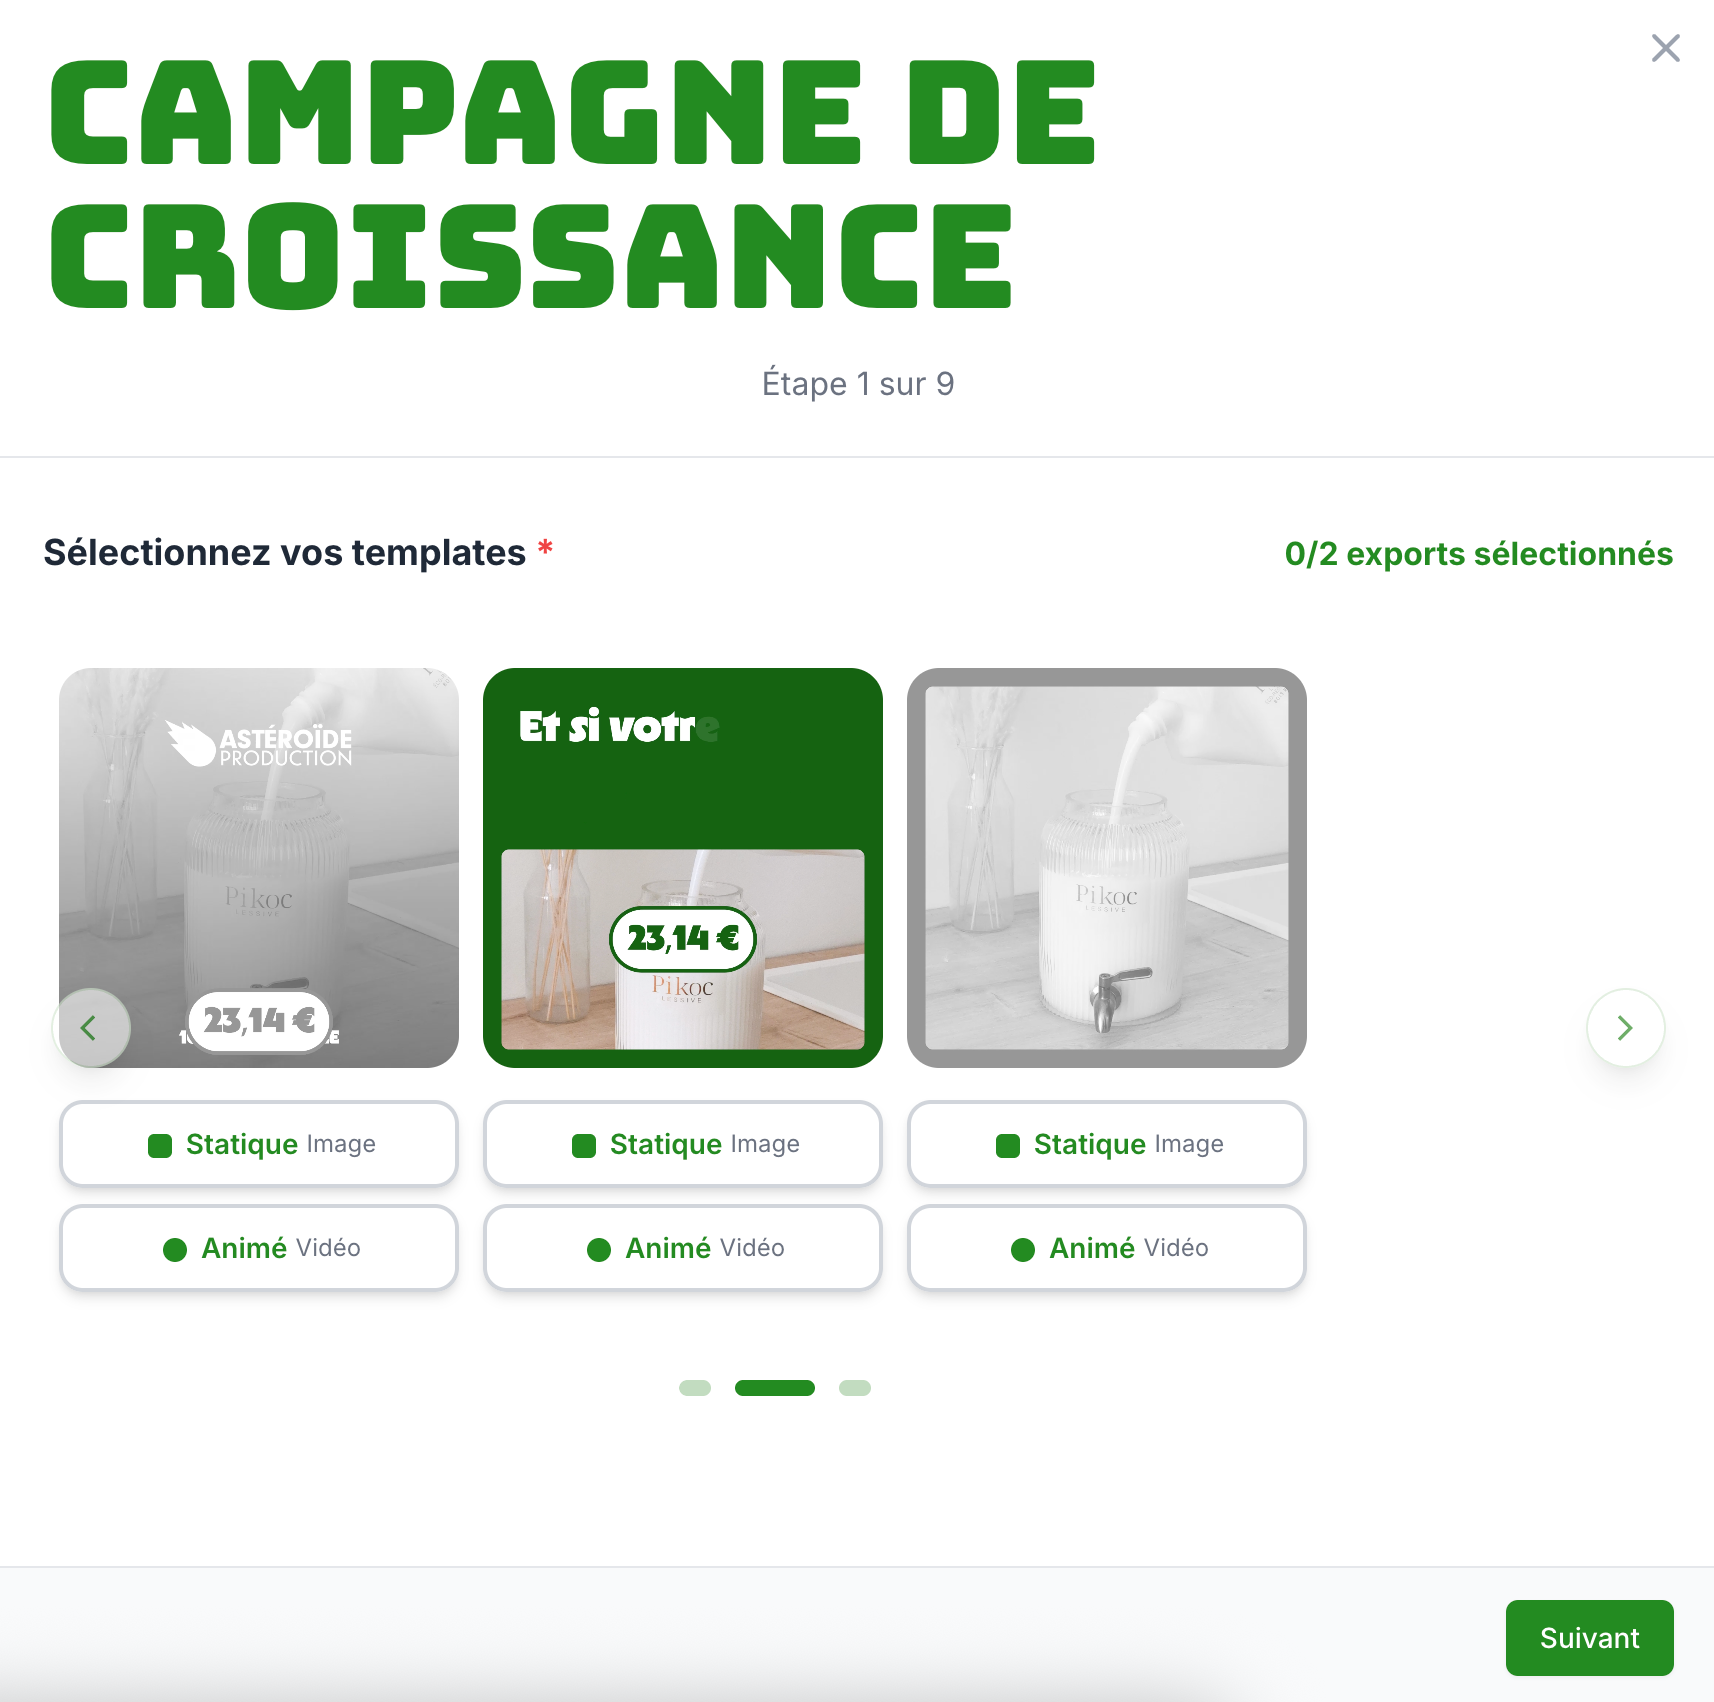Enable Animé Vidéo for gray-framed Pikoc template
This screenshot has height=1702, width=1714.
click(1107, 1247)
